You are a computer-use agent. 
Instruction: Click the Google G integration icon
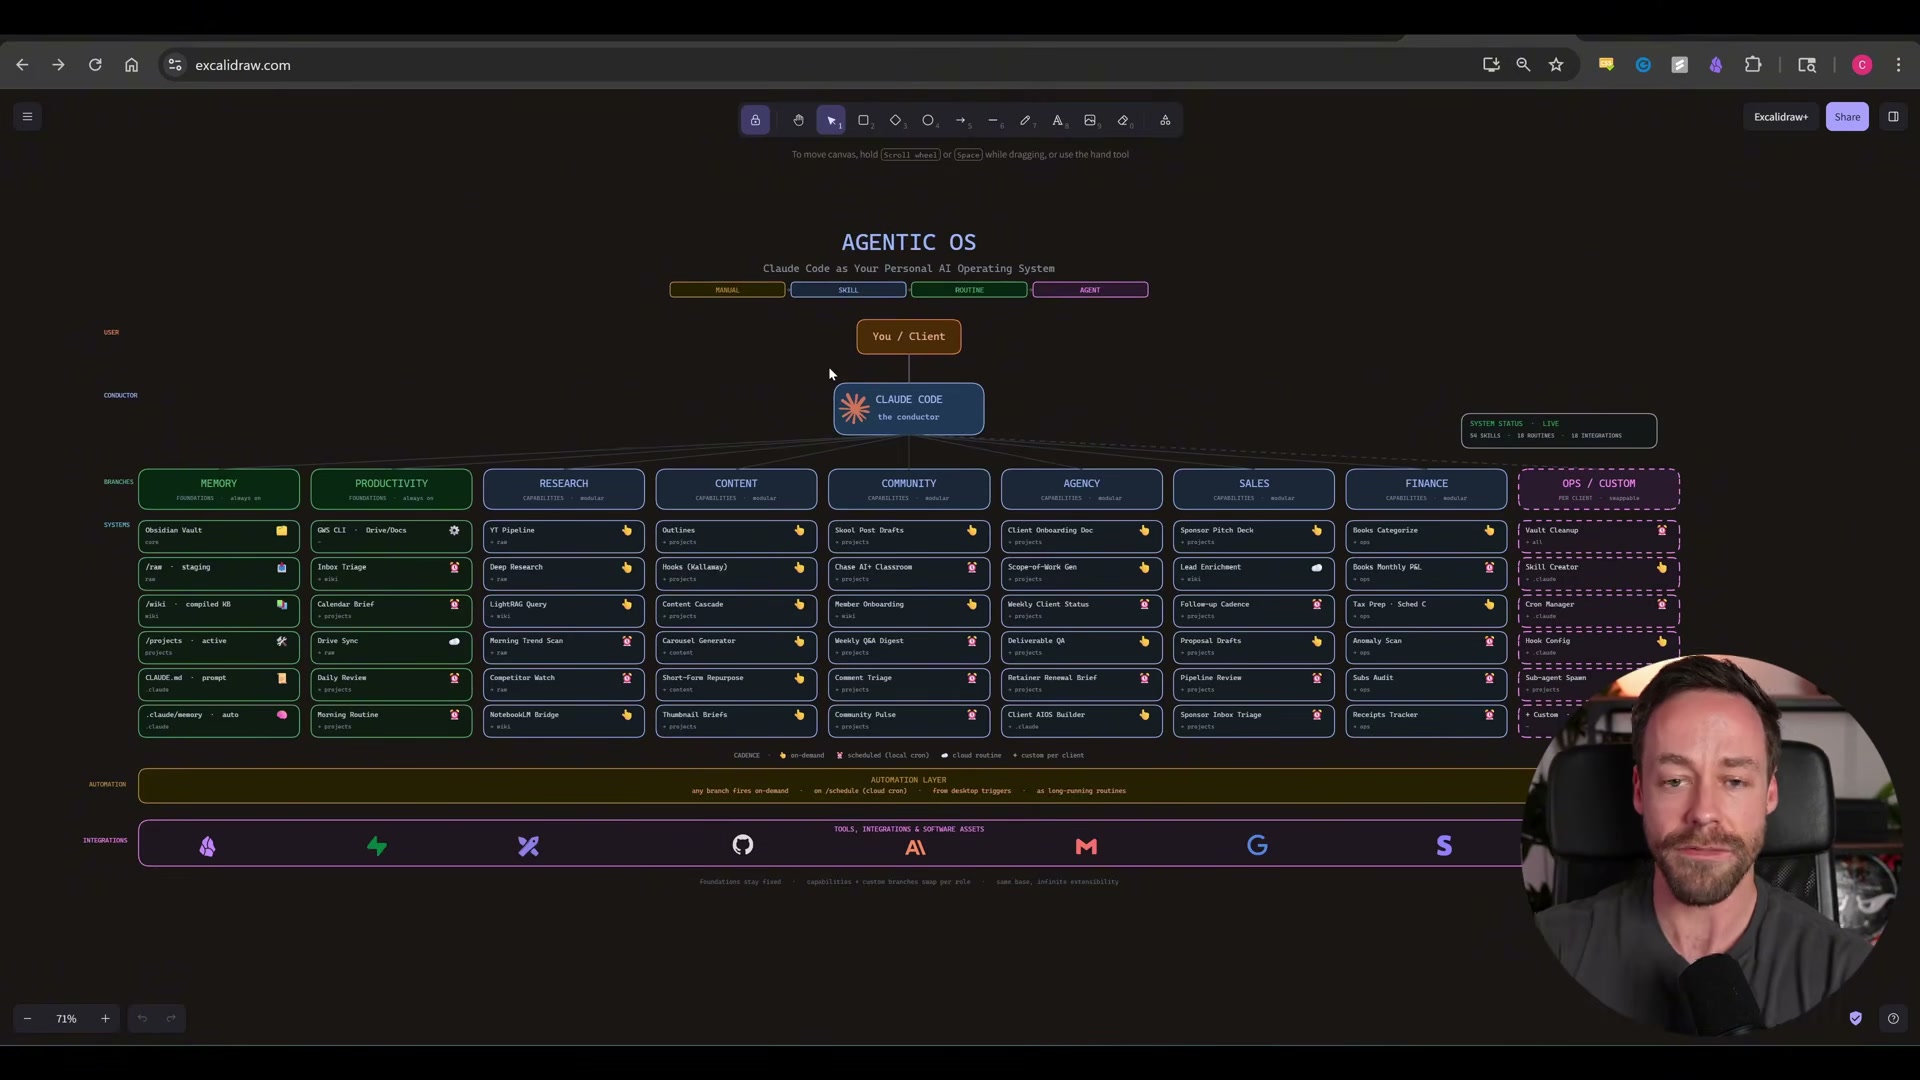[1257, 846]
